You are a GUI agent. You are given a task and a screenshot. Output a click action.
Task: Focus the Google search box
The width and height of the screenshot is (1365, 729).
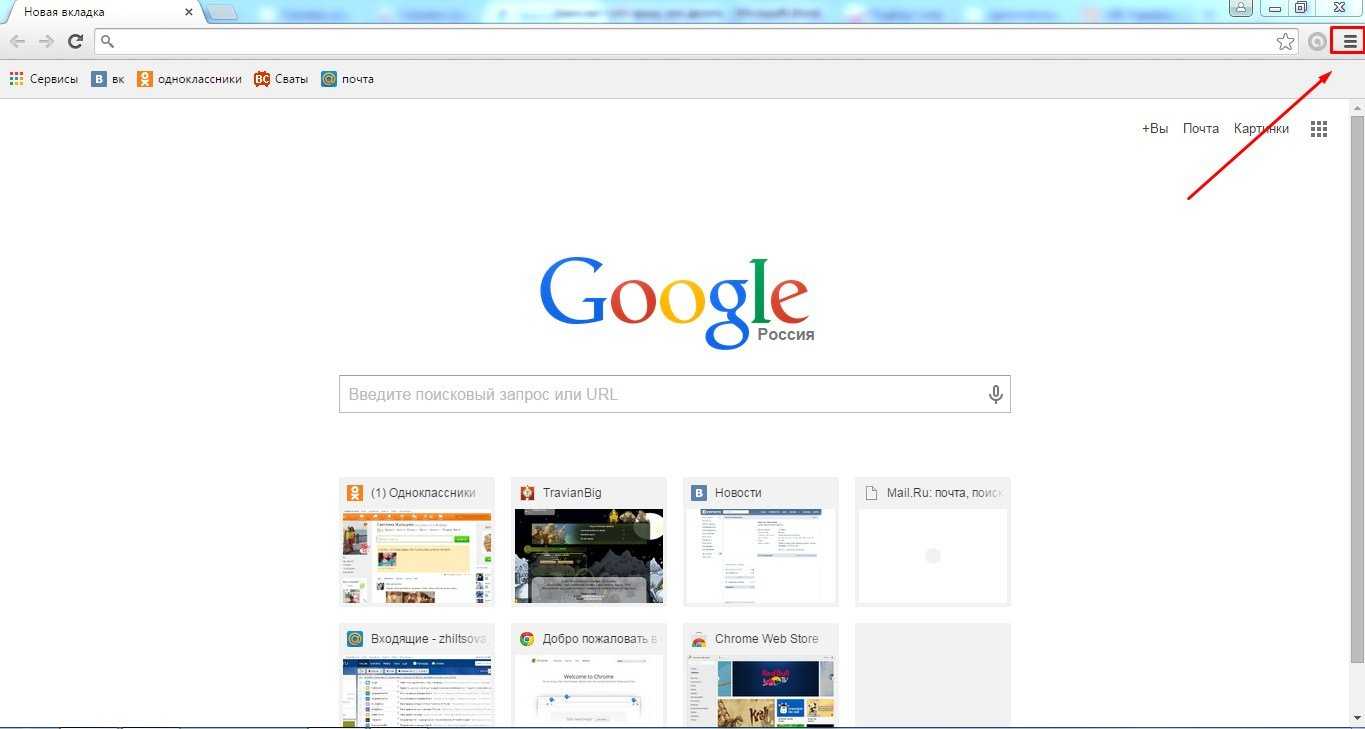click(674, 394)
